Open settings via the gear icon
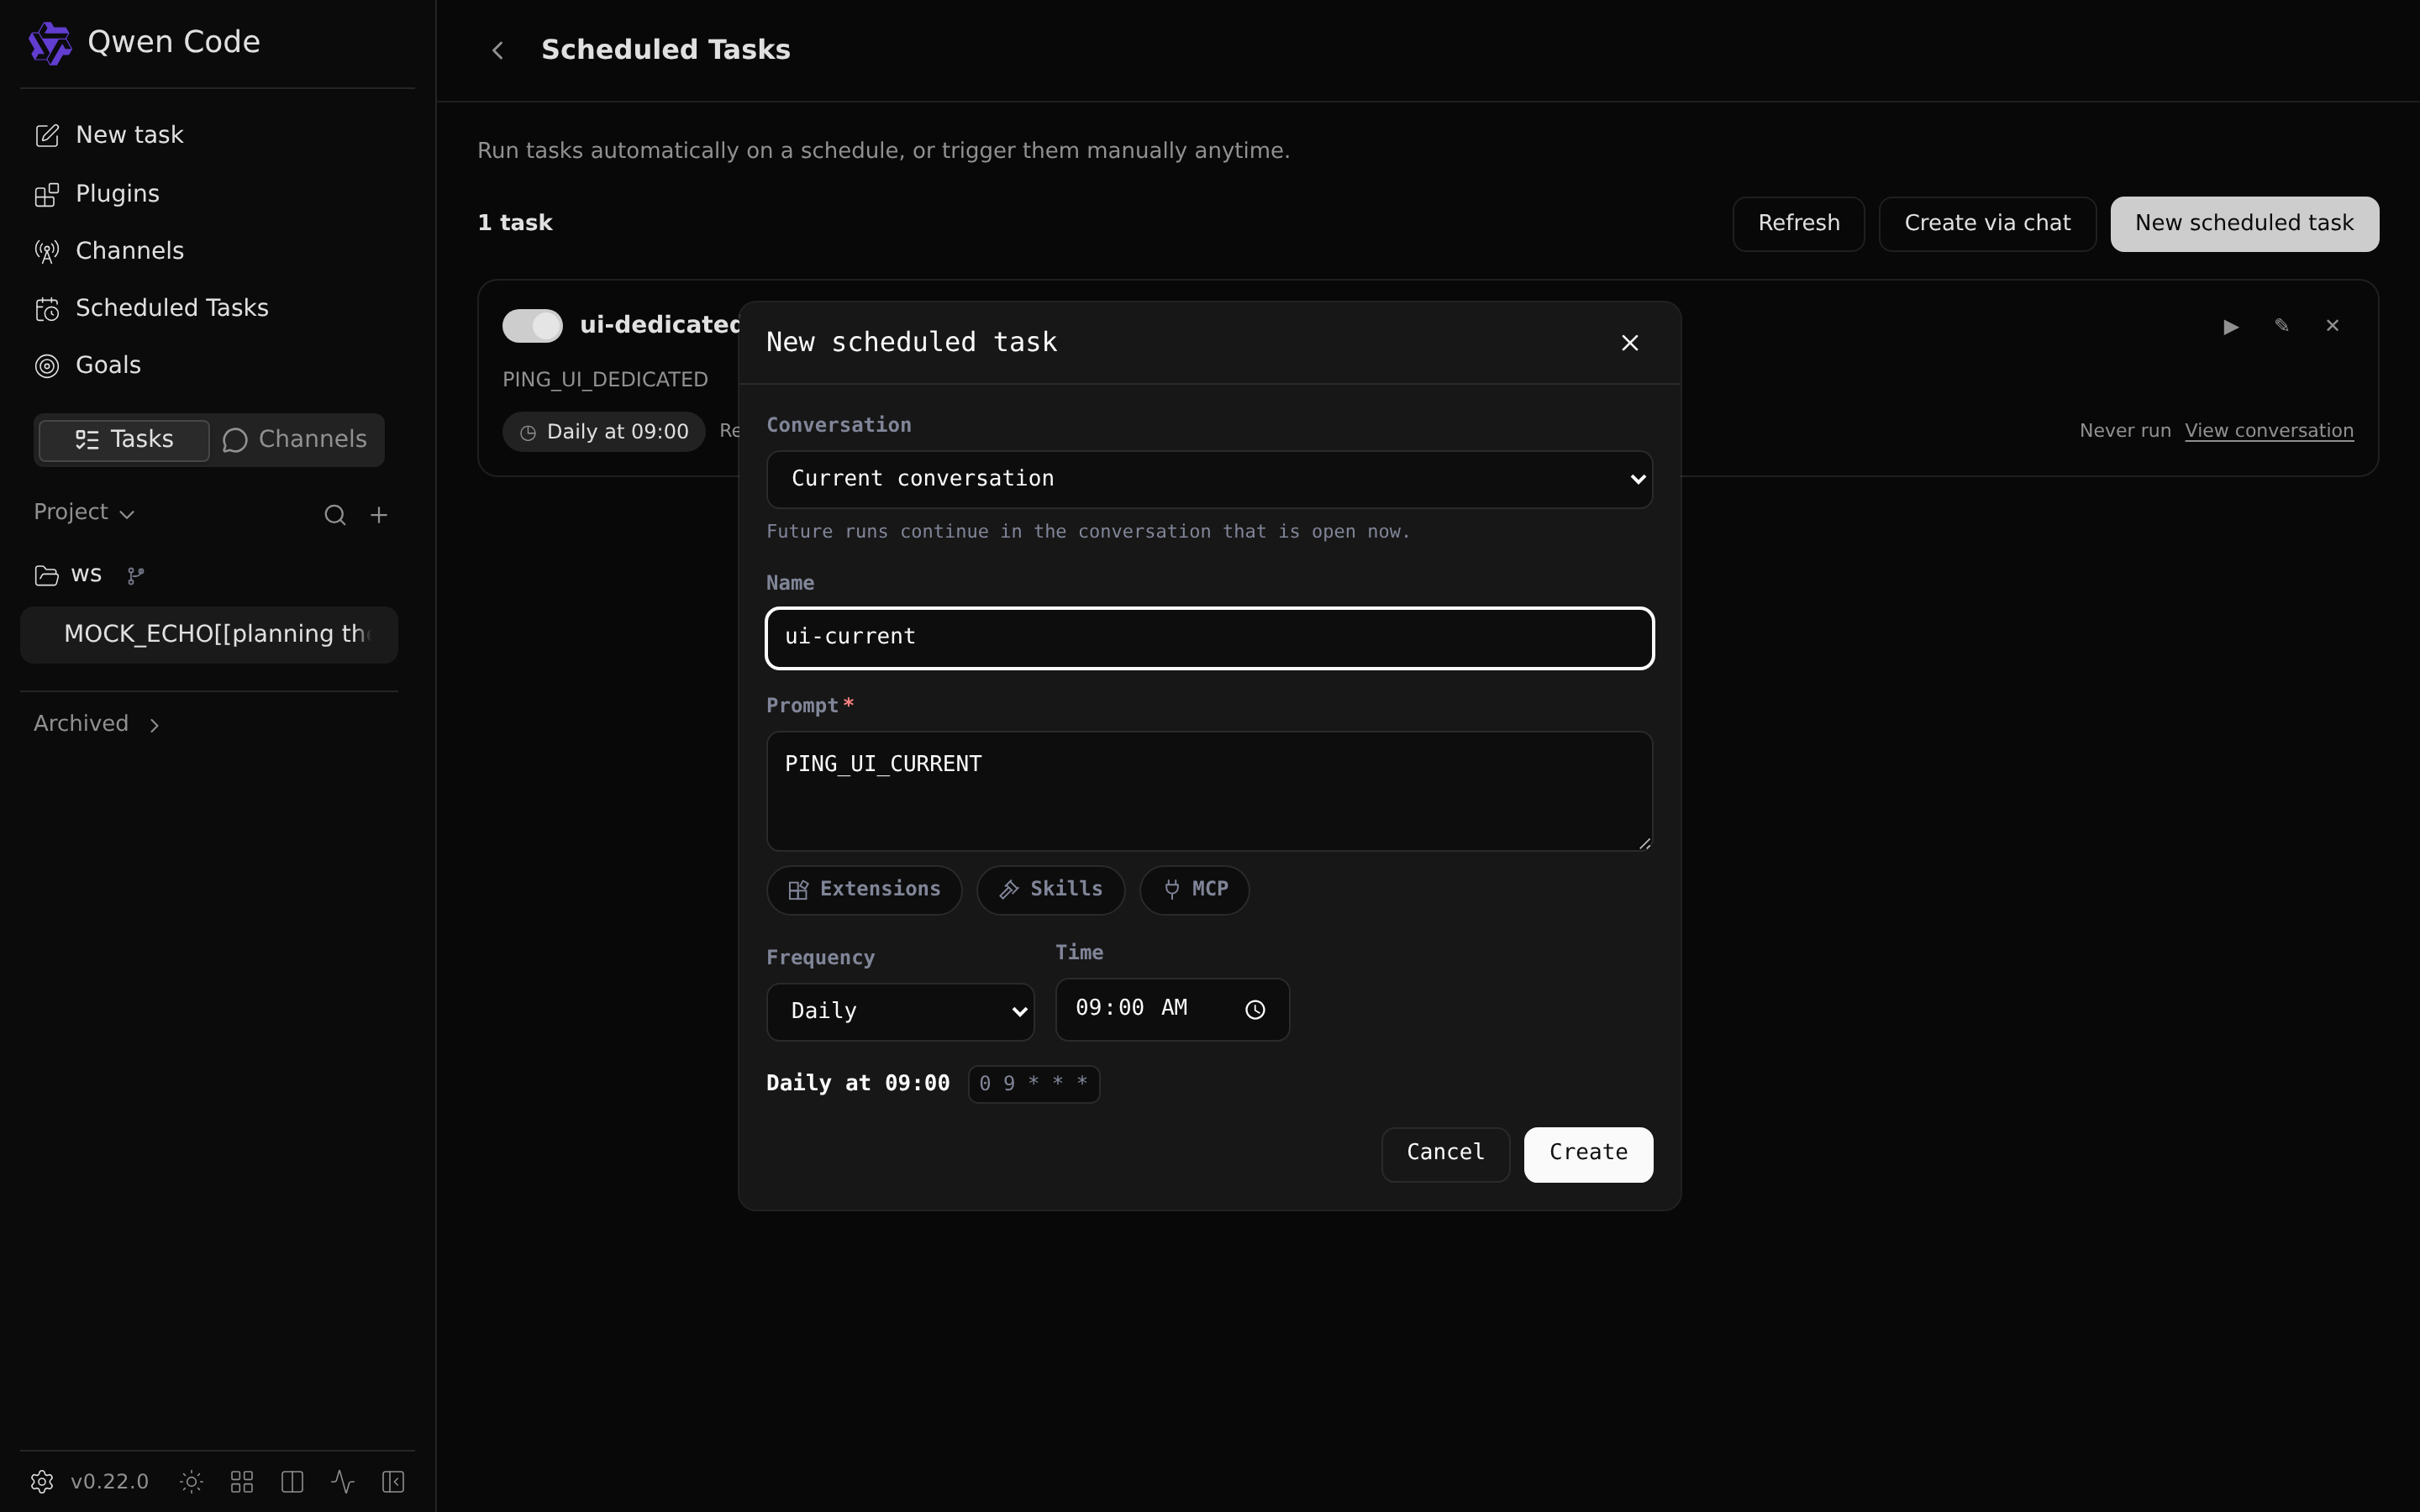 click(x=42, y=1481)
